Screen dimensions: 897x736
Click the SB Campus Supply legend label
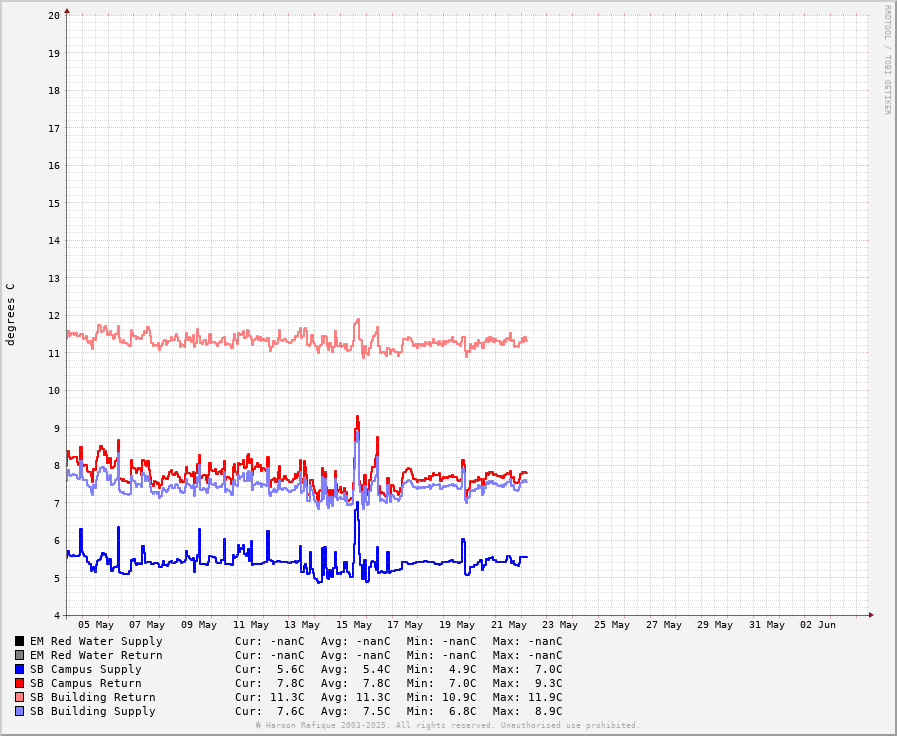(85, 669)
